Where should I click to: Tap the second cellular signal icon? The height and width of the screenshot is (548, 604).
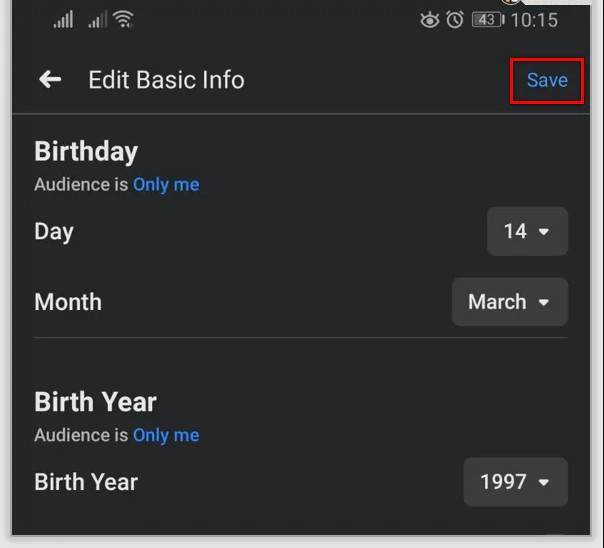point(97,20)
